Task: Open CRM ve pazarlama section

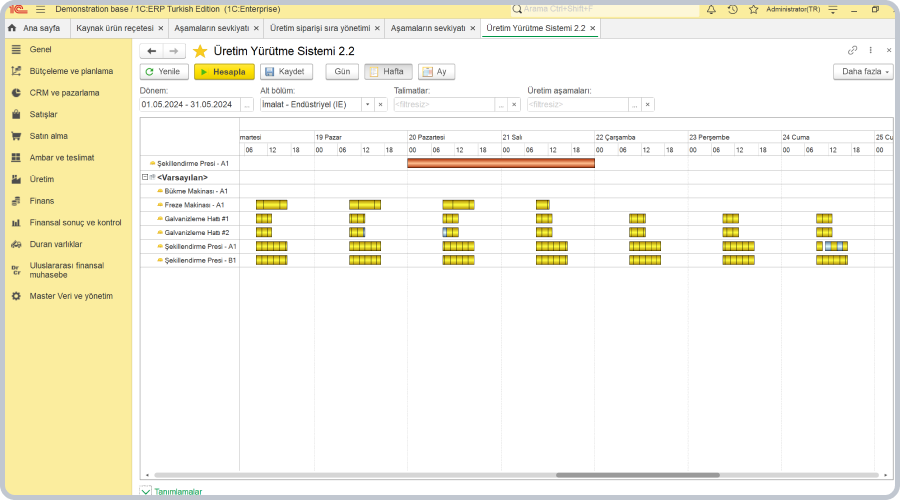Action: (x=64, y=92)
